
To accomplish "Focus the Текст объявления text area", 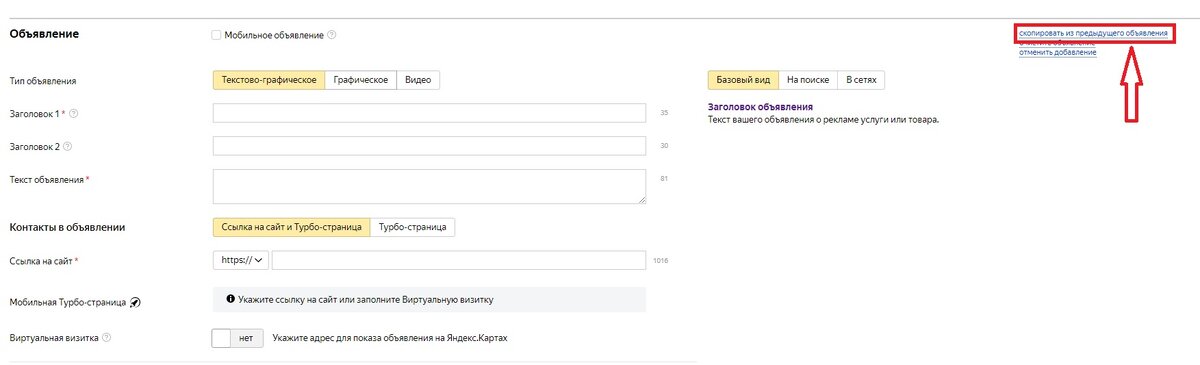I will (429, 186).
